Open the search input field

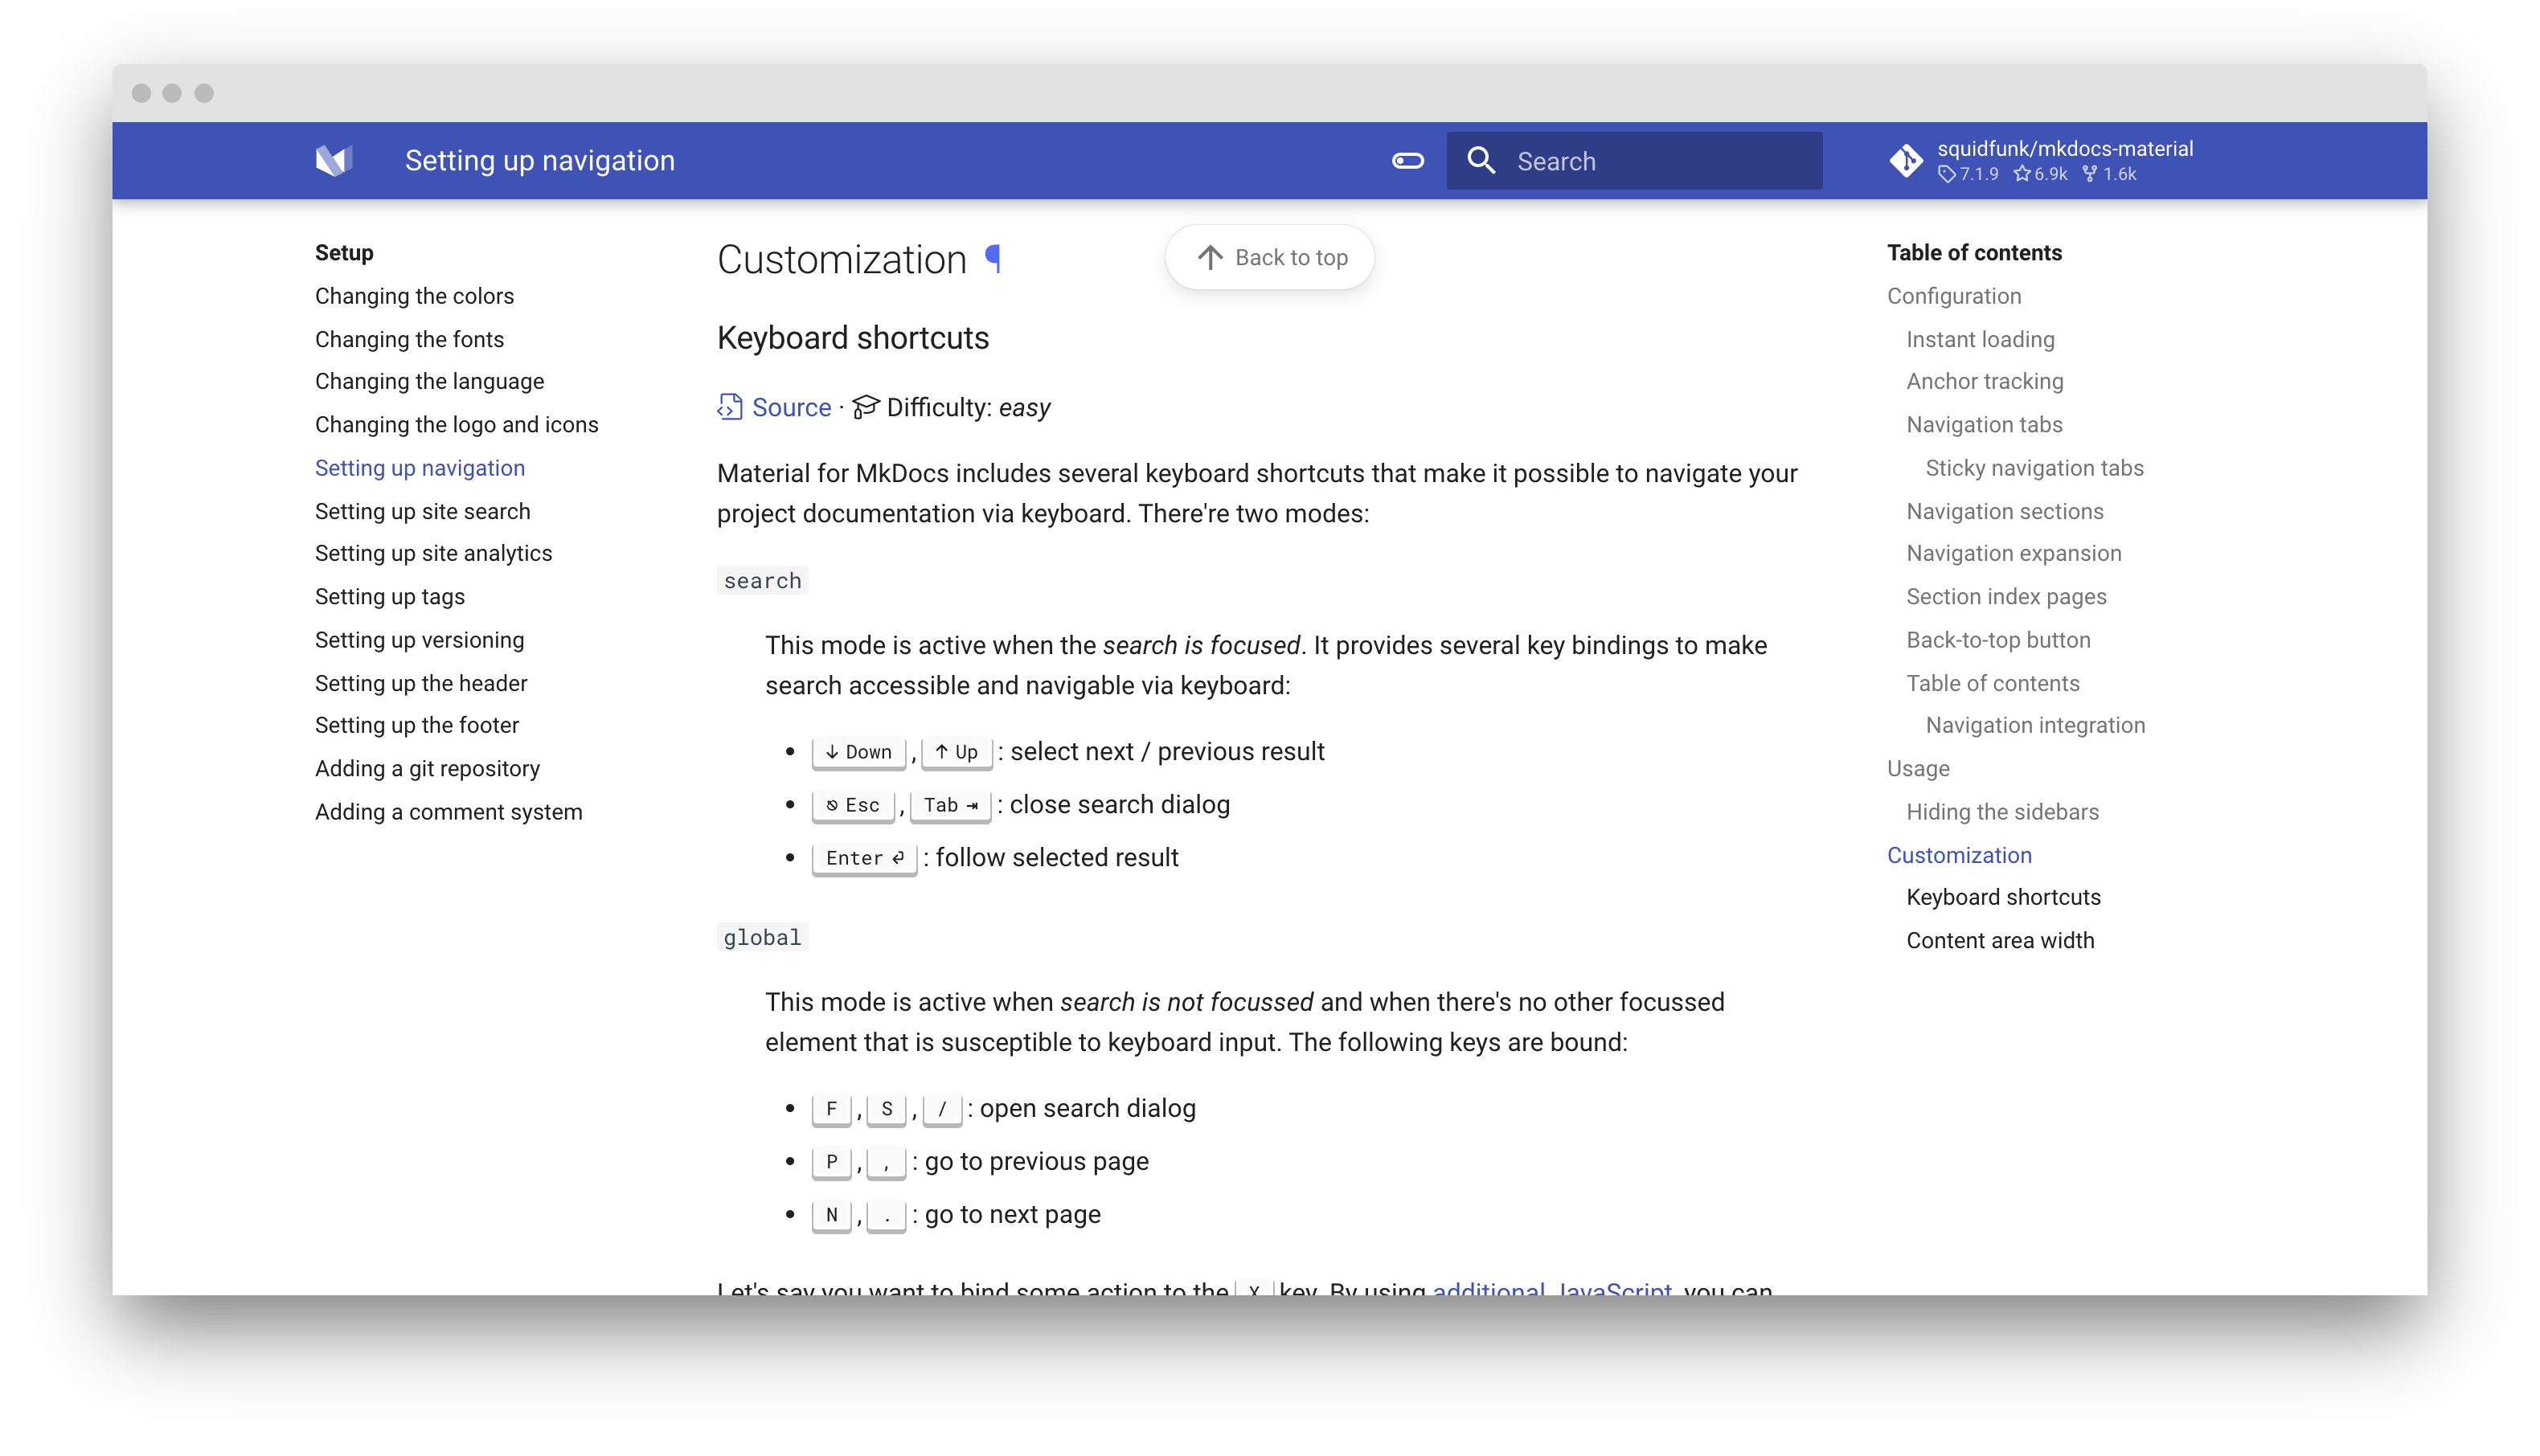1638,161
